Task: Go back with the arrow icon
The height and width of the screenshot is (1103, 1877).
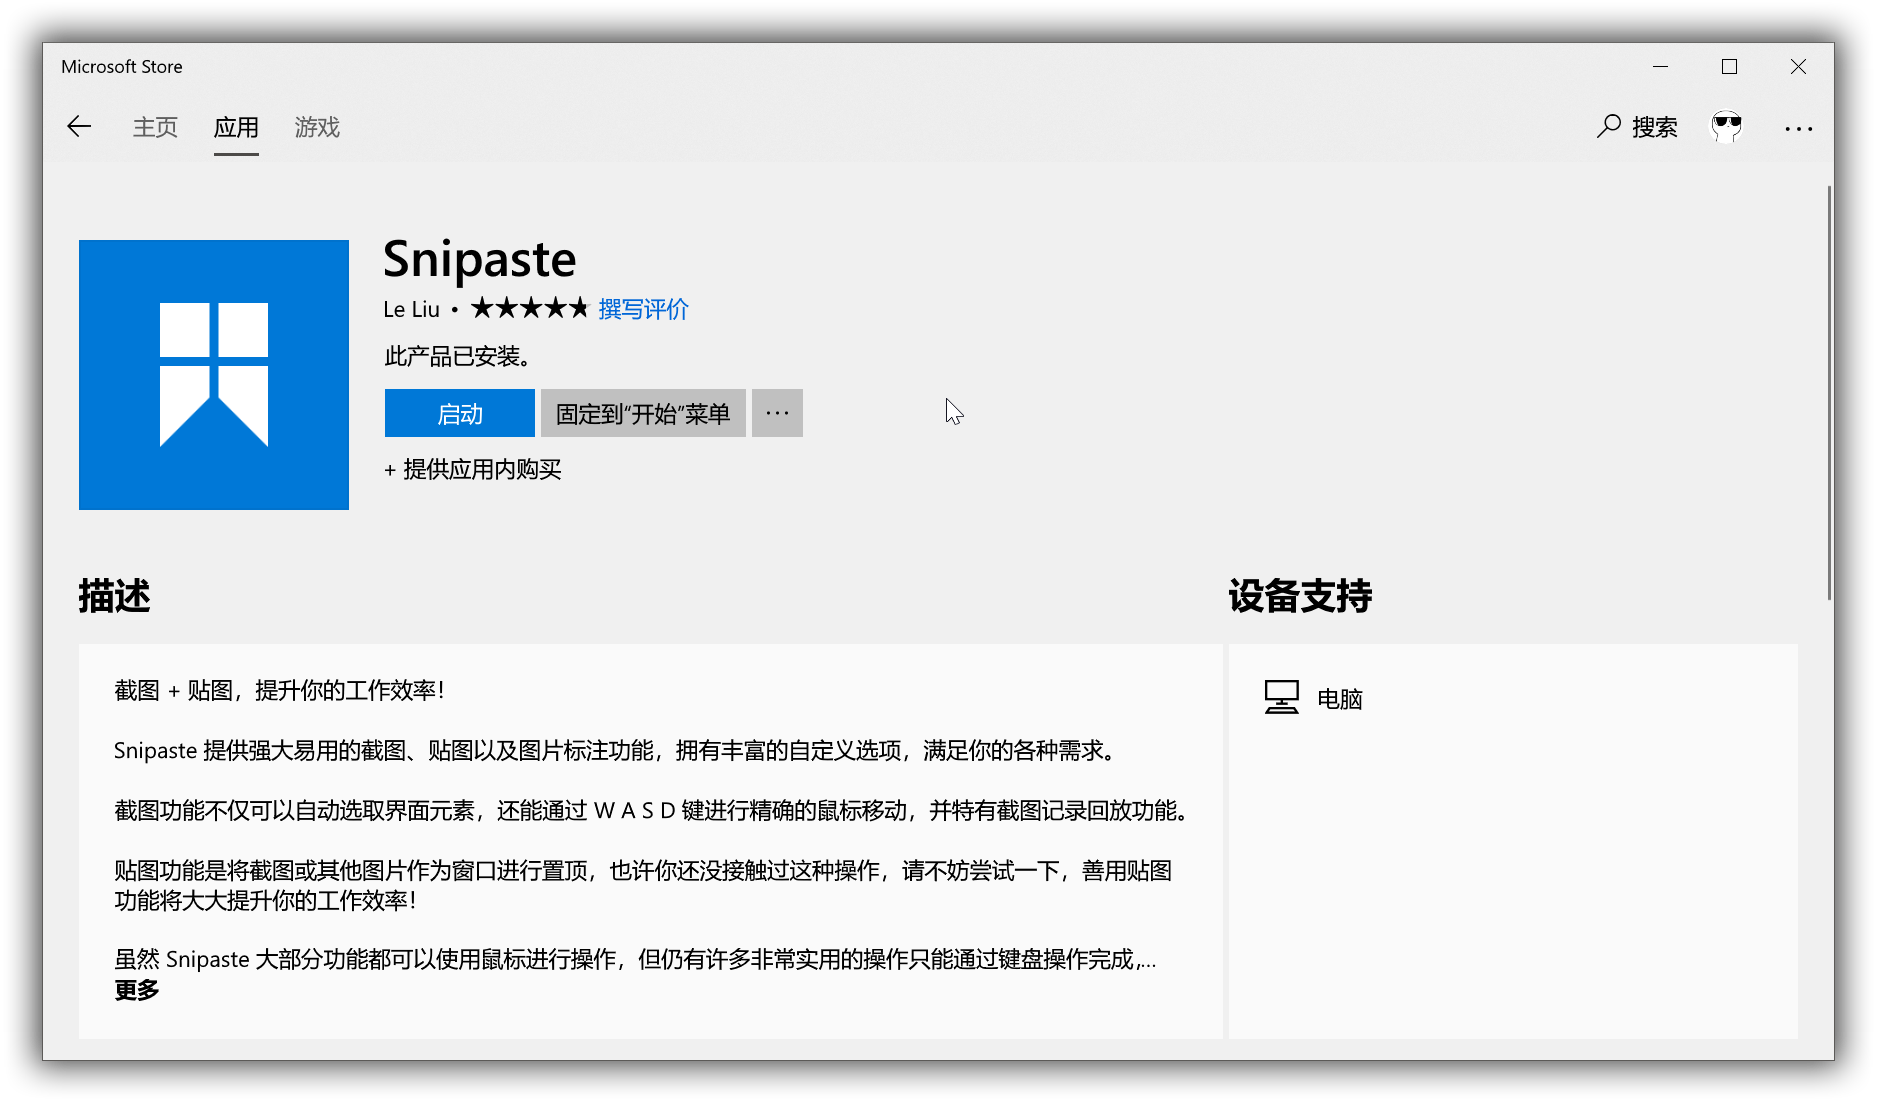Action: [79, 127]
